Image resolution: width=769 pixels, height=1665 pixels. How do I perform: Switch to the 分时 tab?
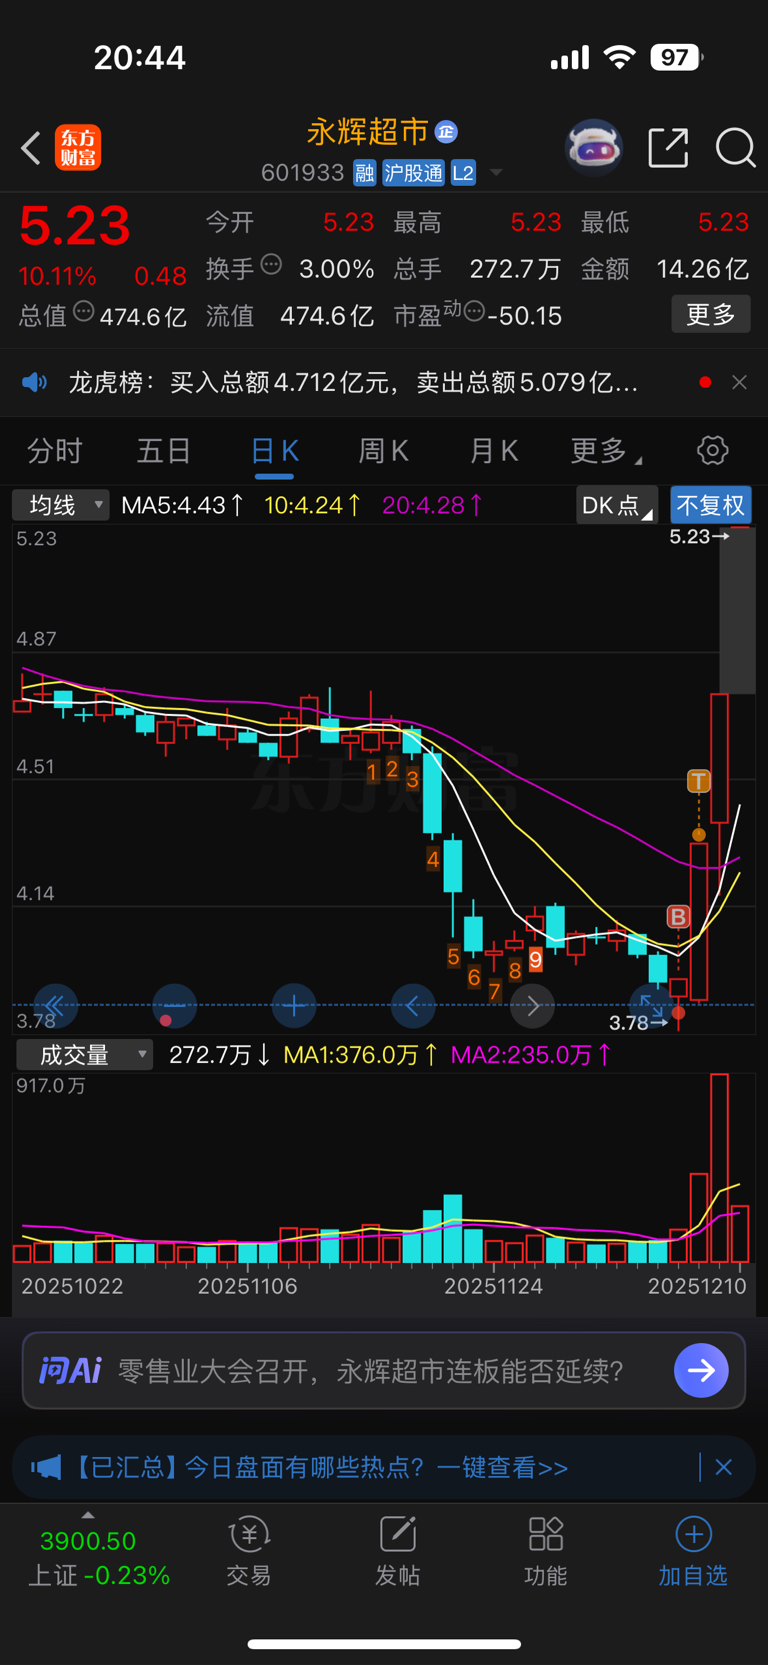pos(55,451)
